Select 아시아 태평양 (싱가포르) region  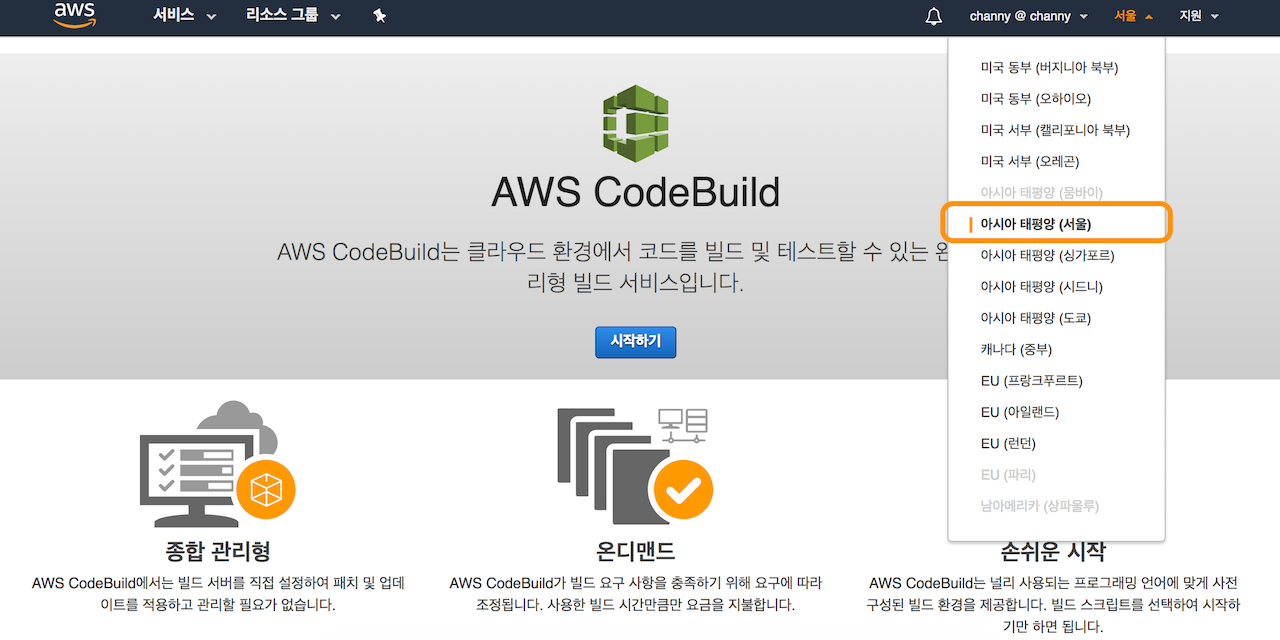(x=1047, y=255)
